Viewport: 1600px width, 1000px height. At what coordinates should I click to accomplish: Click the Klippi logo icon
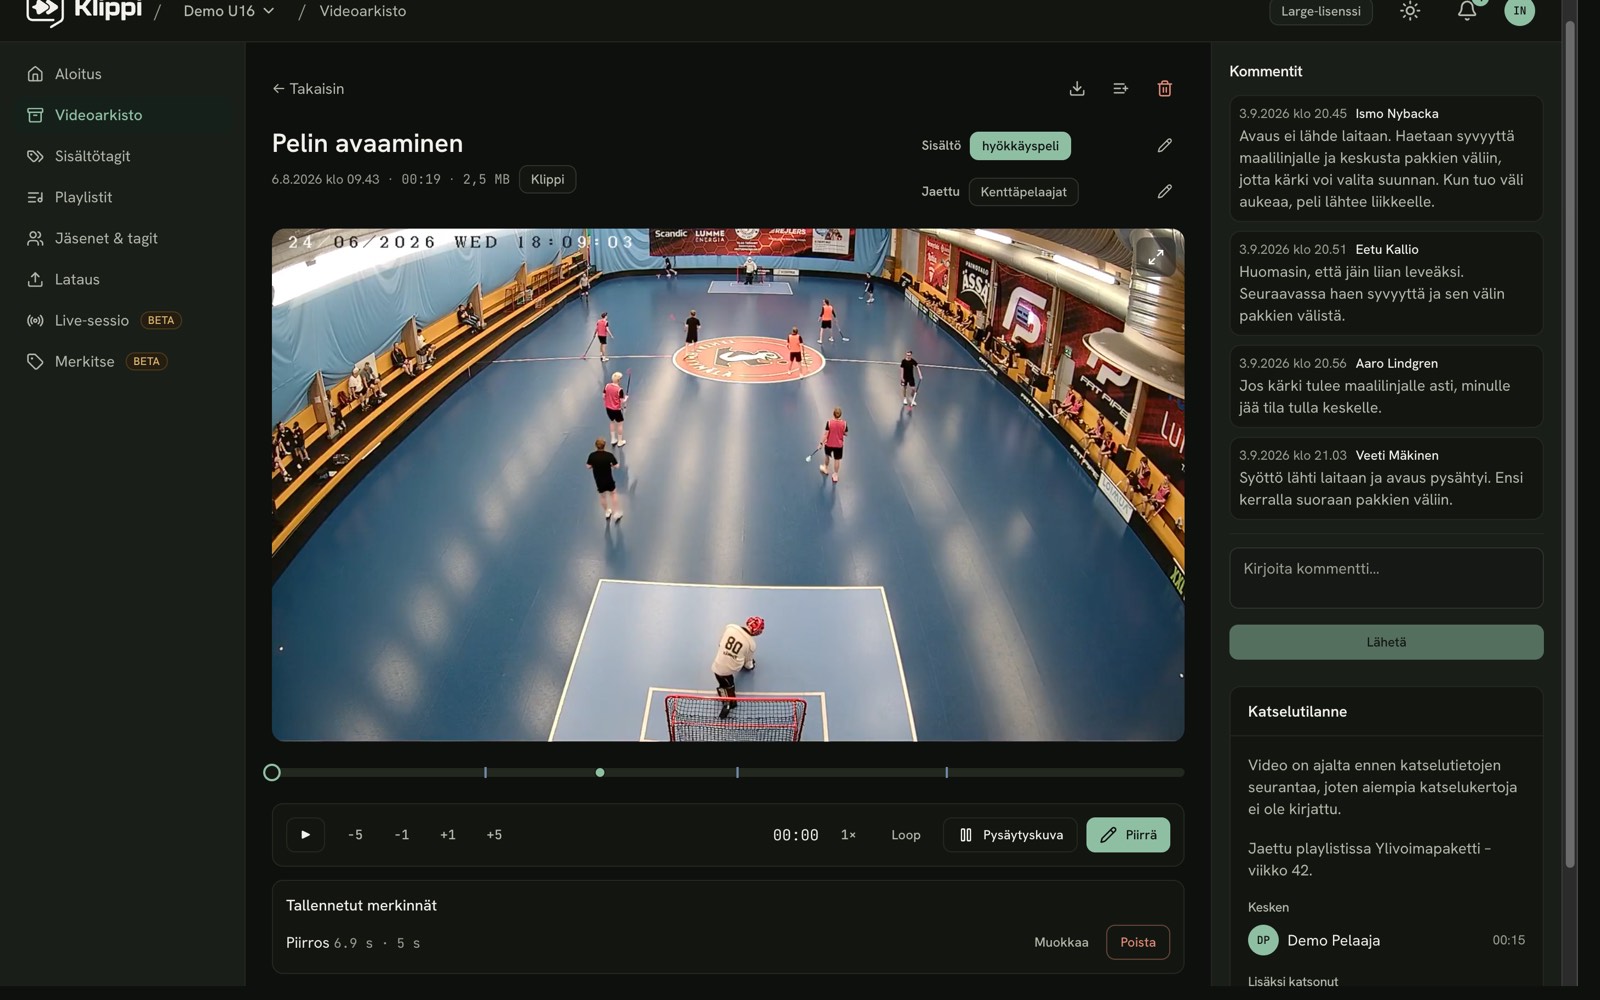[x=45, y=11]
